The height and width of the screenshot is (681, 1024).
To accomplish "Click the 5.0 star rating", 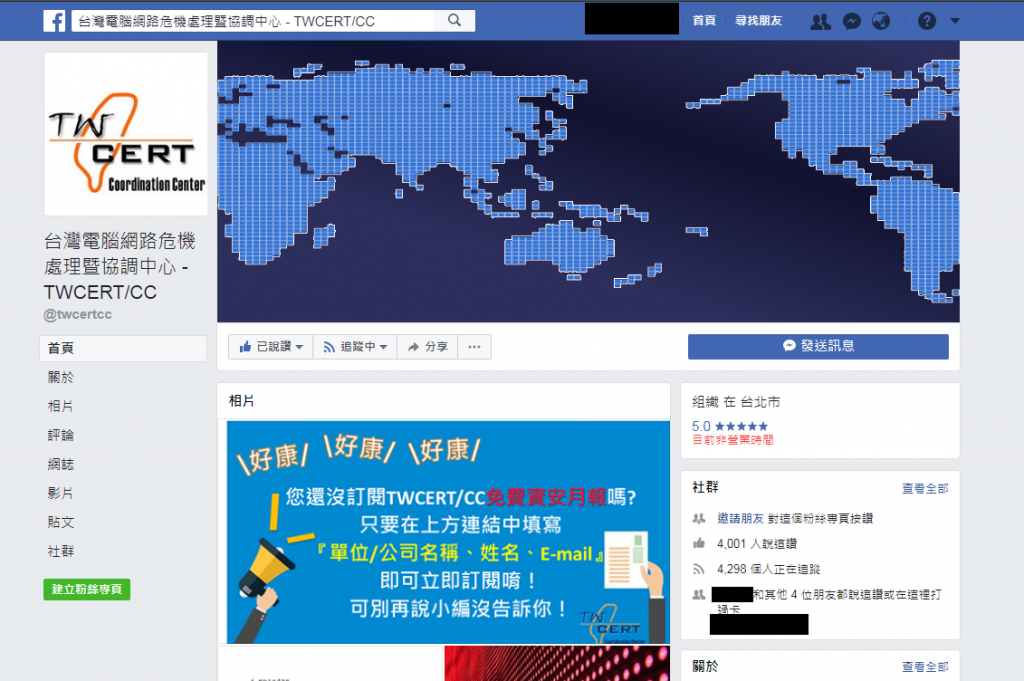I will [x=729, y=426].
